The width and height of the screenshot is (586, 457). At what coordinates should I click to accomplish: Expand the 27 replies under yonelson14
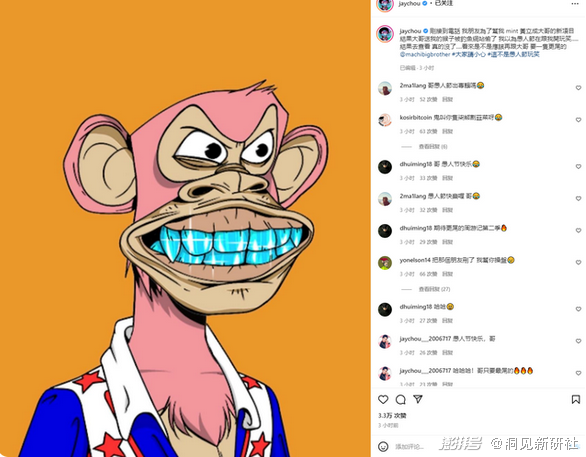pos(434,289)
